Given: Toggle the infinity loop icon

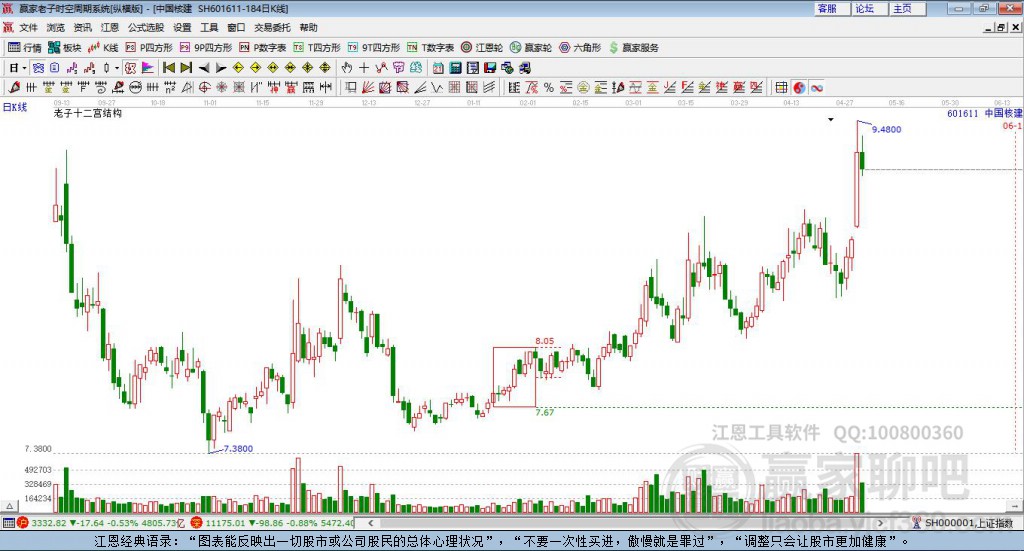Looking at the screenshot, I should tap(817, 87).
